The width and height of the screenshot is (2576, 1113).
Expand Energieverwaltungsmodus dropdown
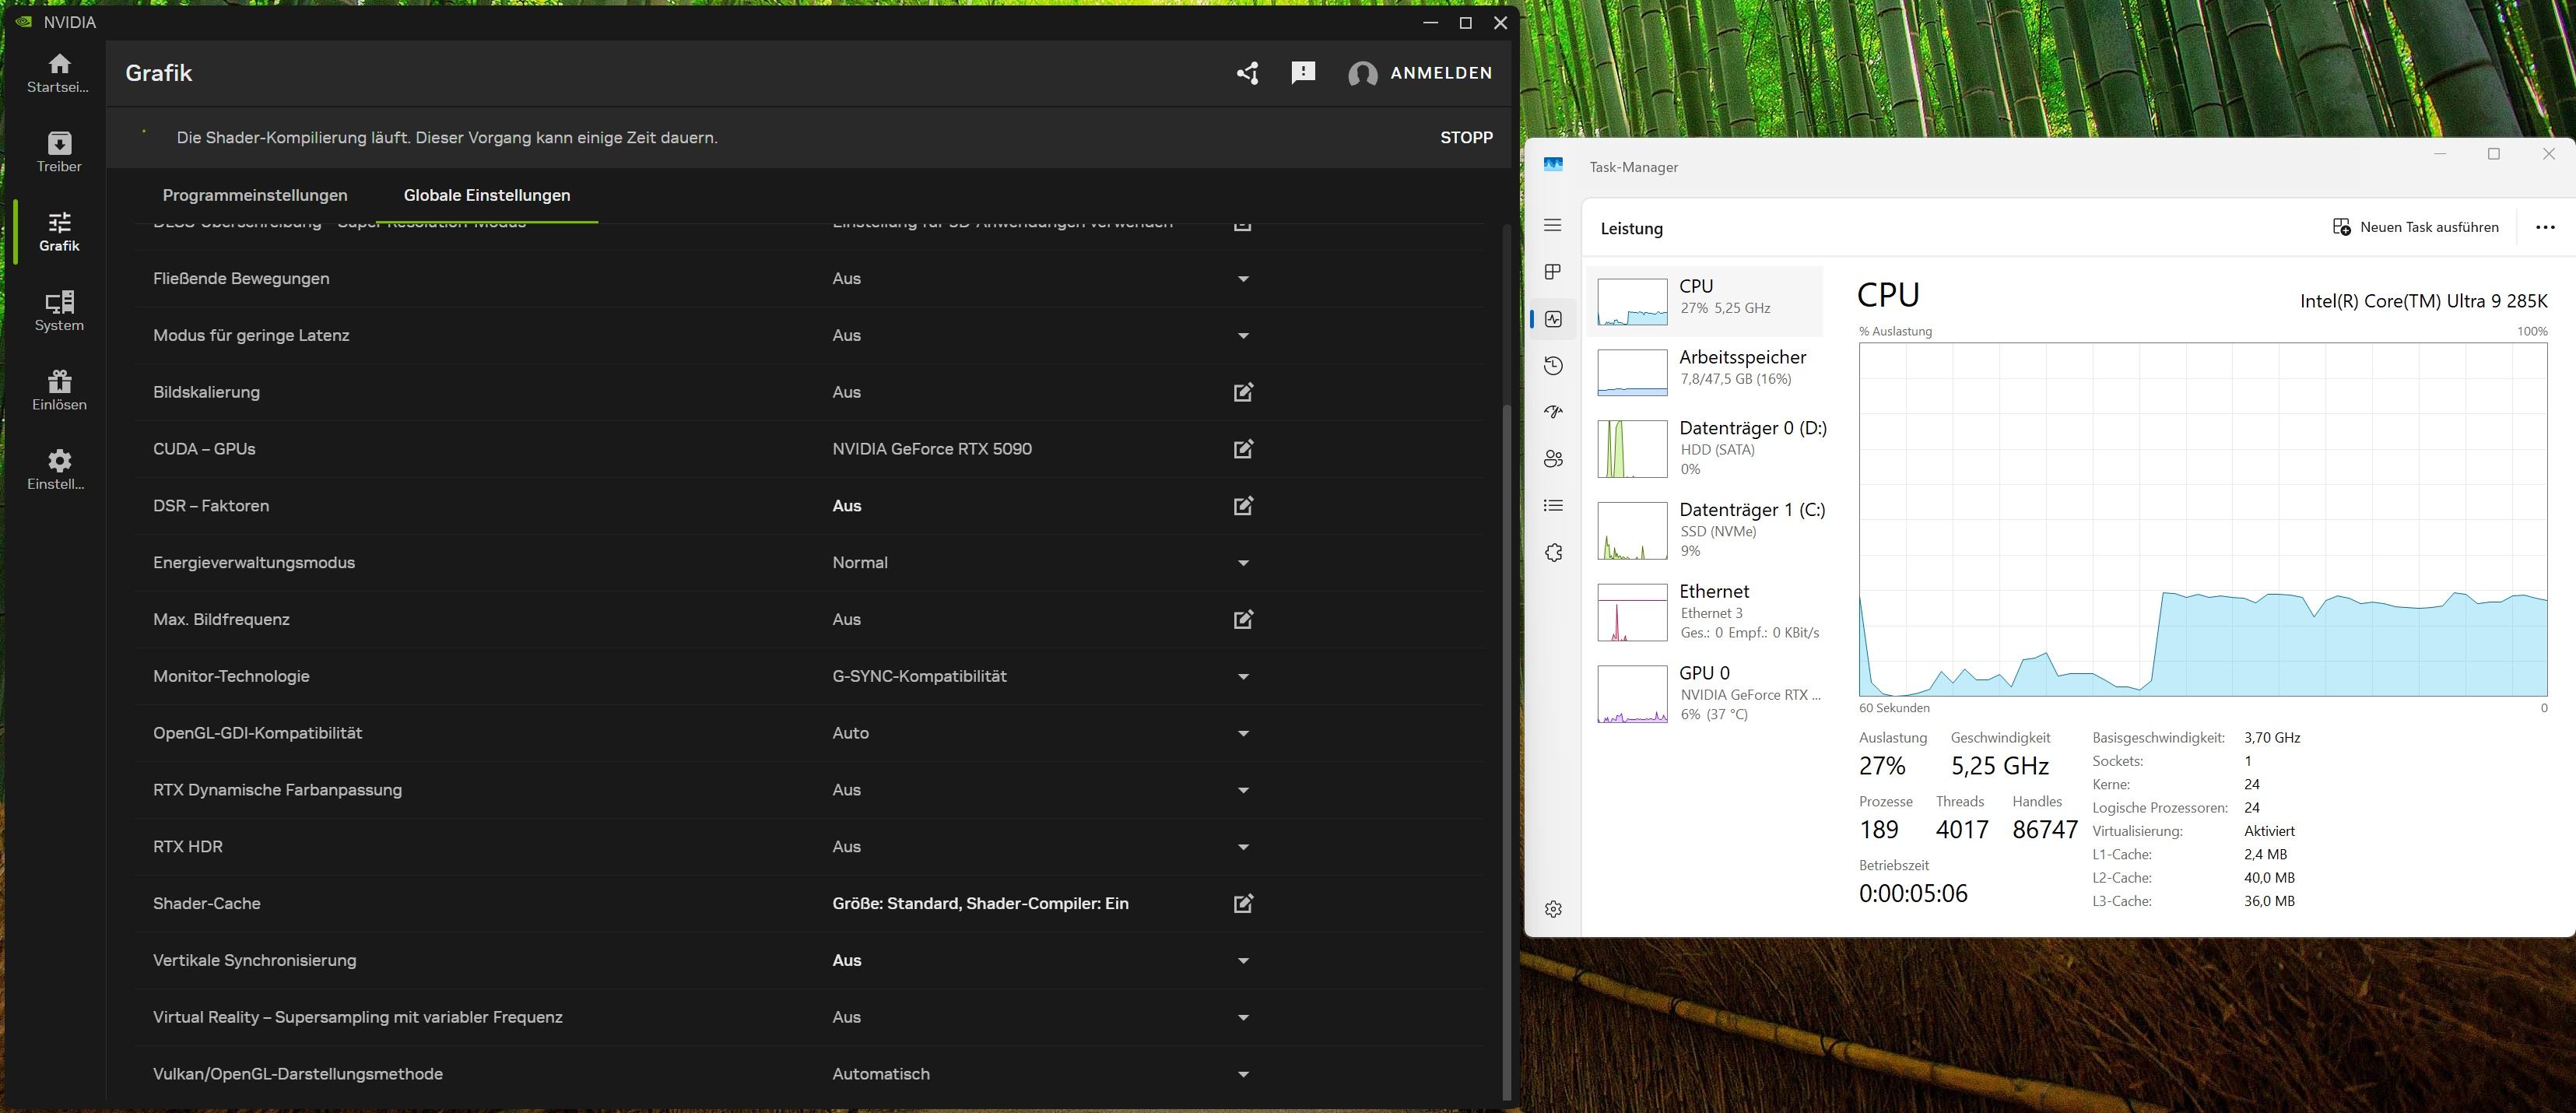[1243, 563]
